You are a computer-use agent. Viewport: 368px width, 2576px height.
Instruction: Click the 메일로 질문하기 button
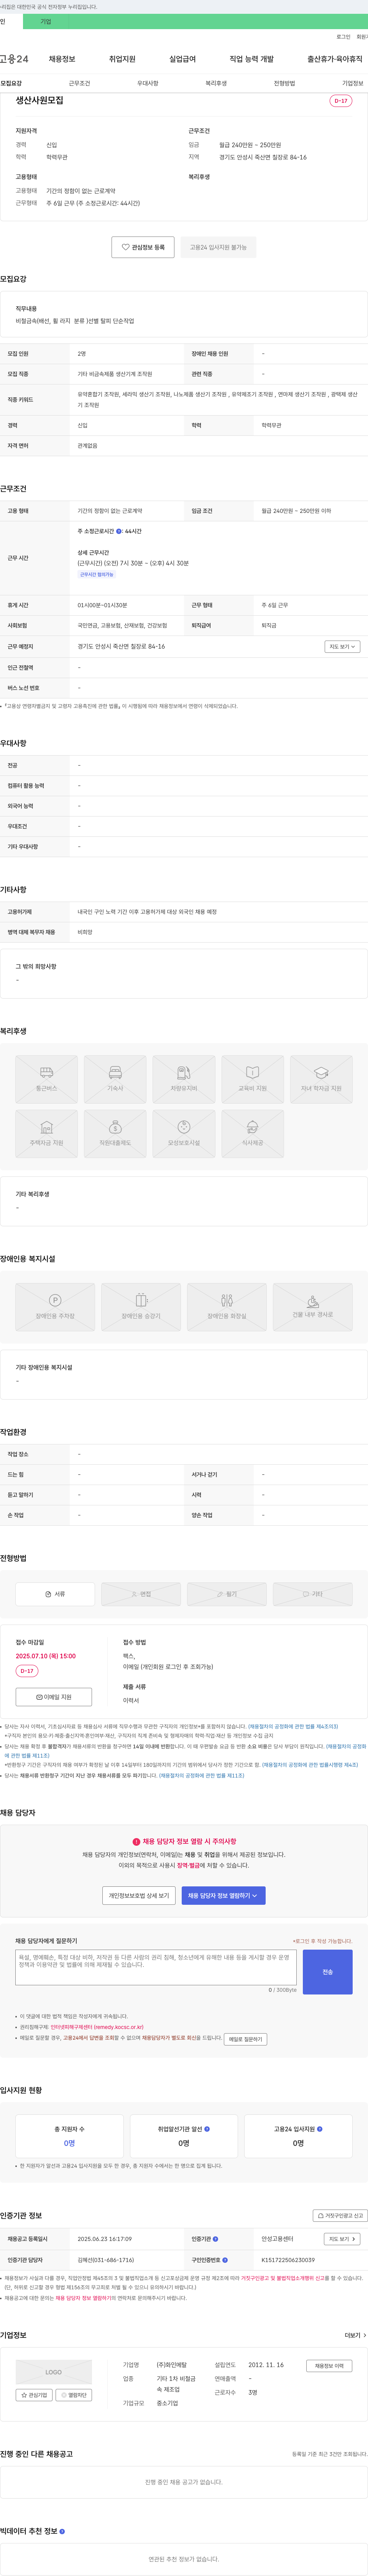click(x=245, y=2039)
